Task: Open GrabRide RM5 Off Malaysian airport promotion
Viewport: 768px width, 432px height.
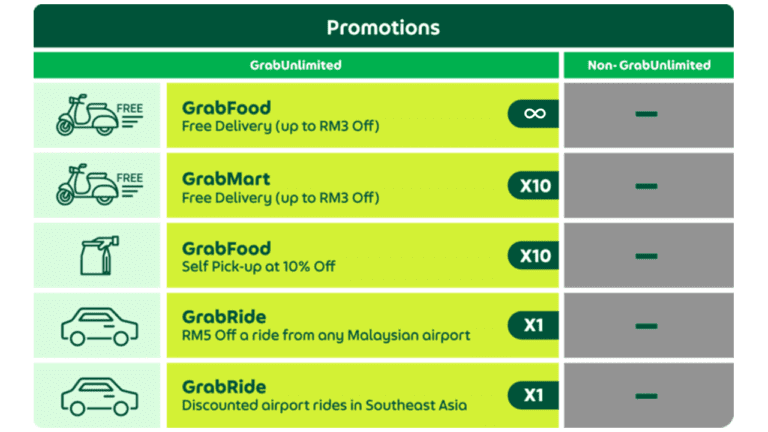Action: pos(325,326)
